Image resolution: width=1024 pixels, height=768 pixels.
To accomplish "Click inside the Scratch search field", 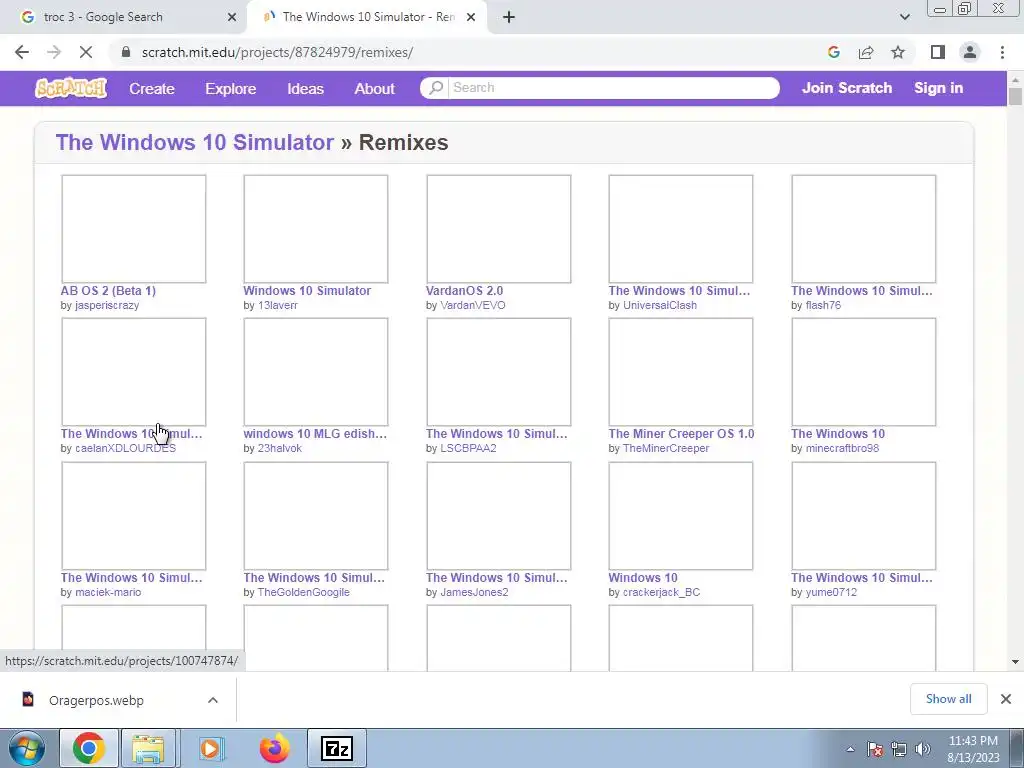I will point(613,88).
